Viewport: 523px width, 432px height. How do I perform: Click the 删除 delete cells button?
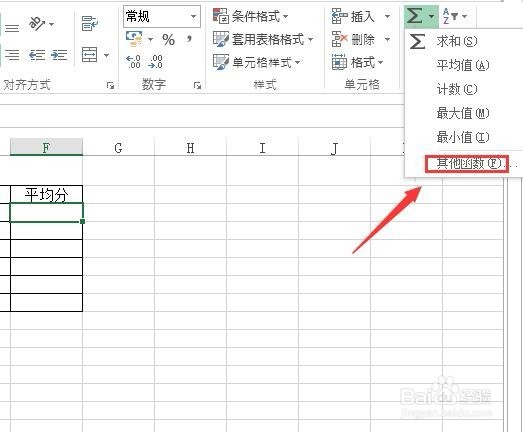353,39
